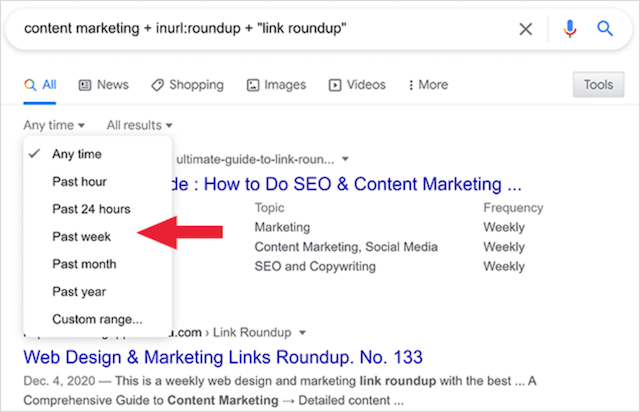
Task: Clear the search query with the X icon
Action: pos(526,29)
